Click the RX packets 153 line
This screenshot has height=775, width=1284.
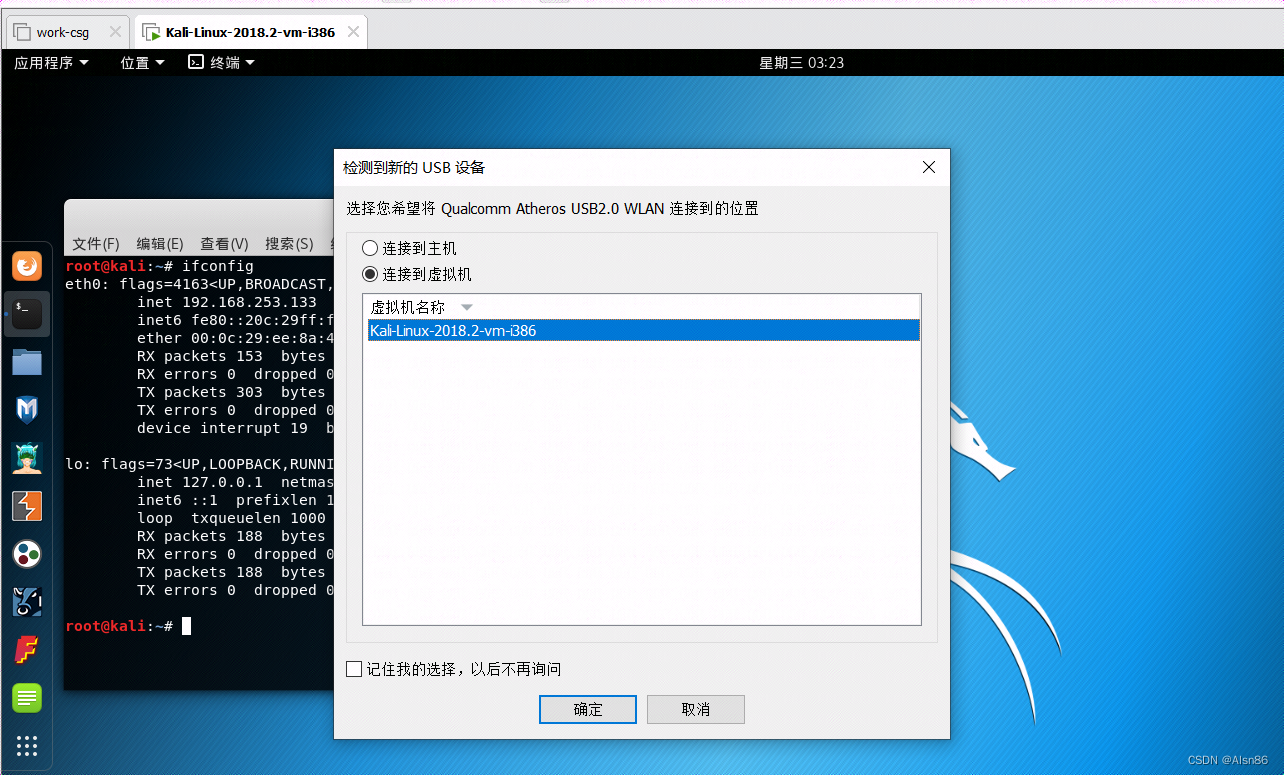[231, 356]
